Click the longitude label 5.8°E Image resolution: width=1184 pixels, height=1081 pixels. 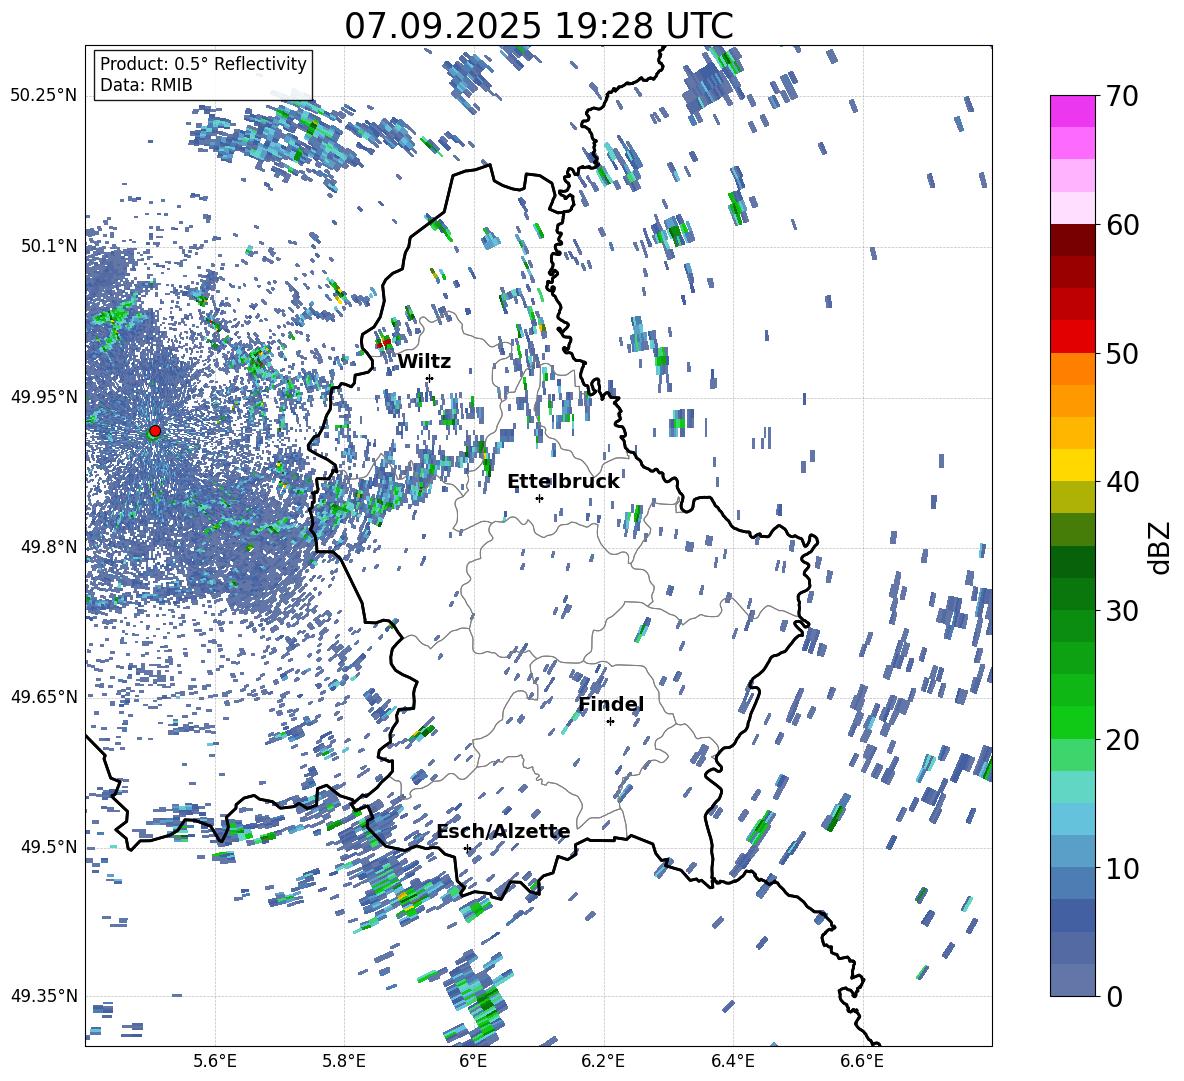[344, 1061]
